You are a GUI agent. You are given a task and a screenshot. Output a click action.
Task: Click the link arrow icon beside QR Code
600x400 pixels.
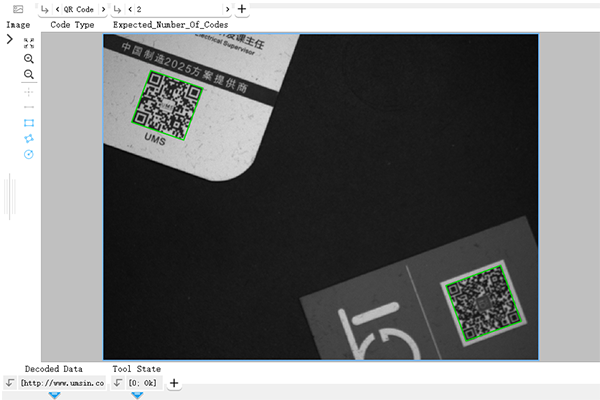45,9
